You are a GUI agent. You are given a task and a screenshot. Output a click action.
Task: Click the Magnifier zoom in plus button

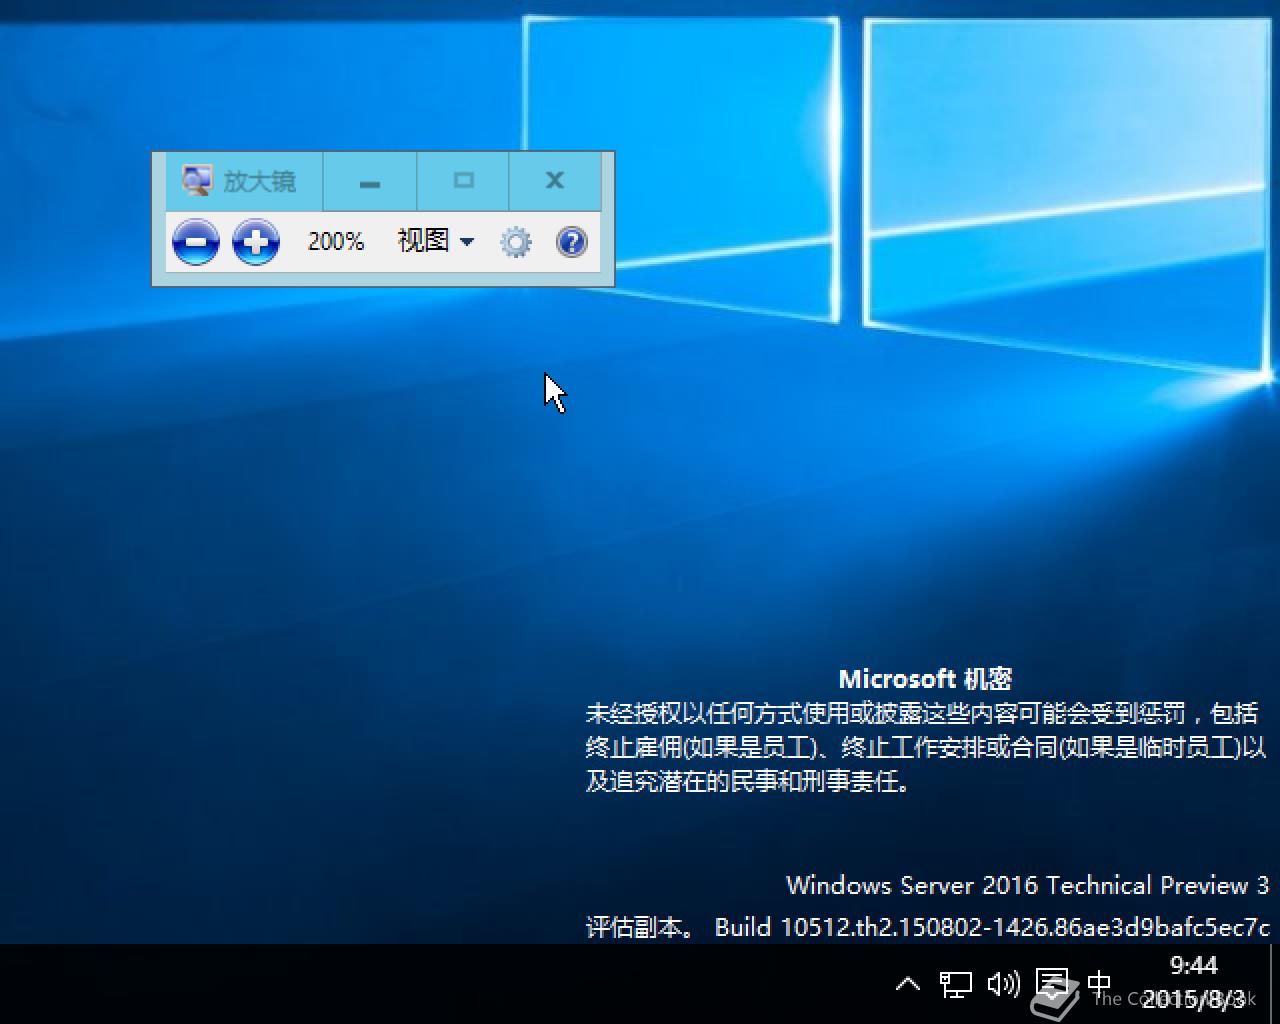pyautogui.click(x=256, y=242)
